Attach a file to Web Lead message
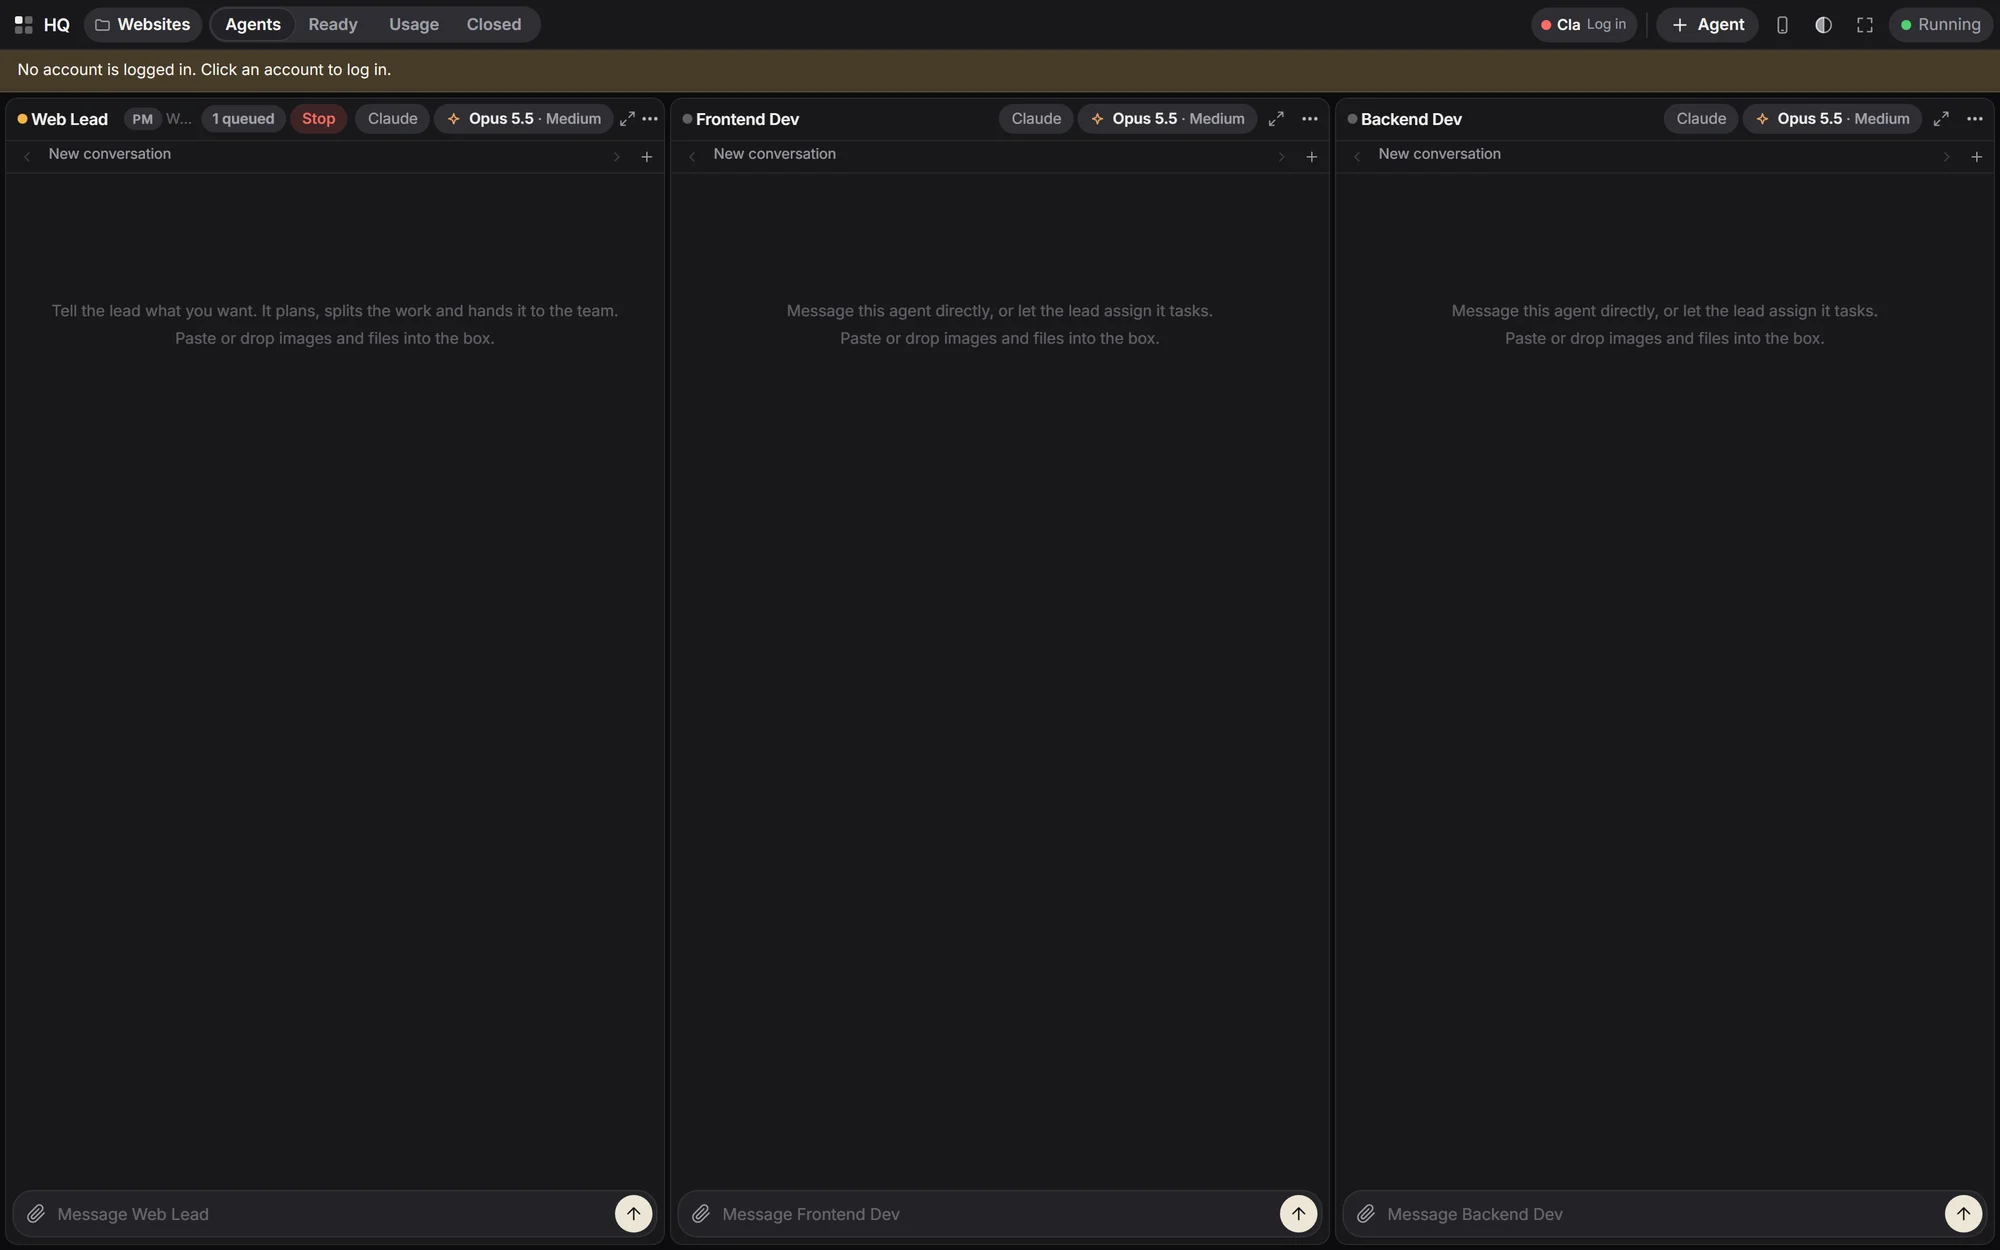The width and height of the screenshot is (2000, 1250). 36,1214
